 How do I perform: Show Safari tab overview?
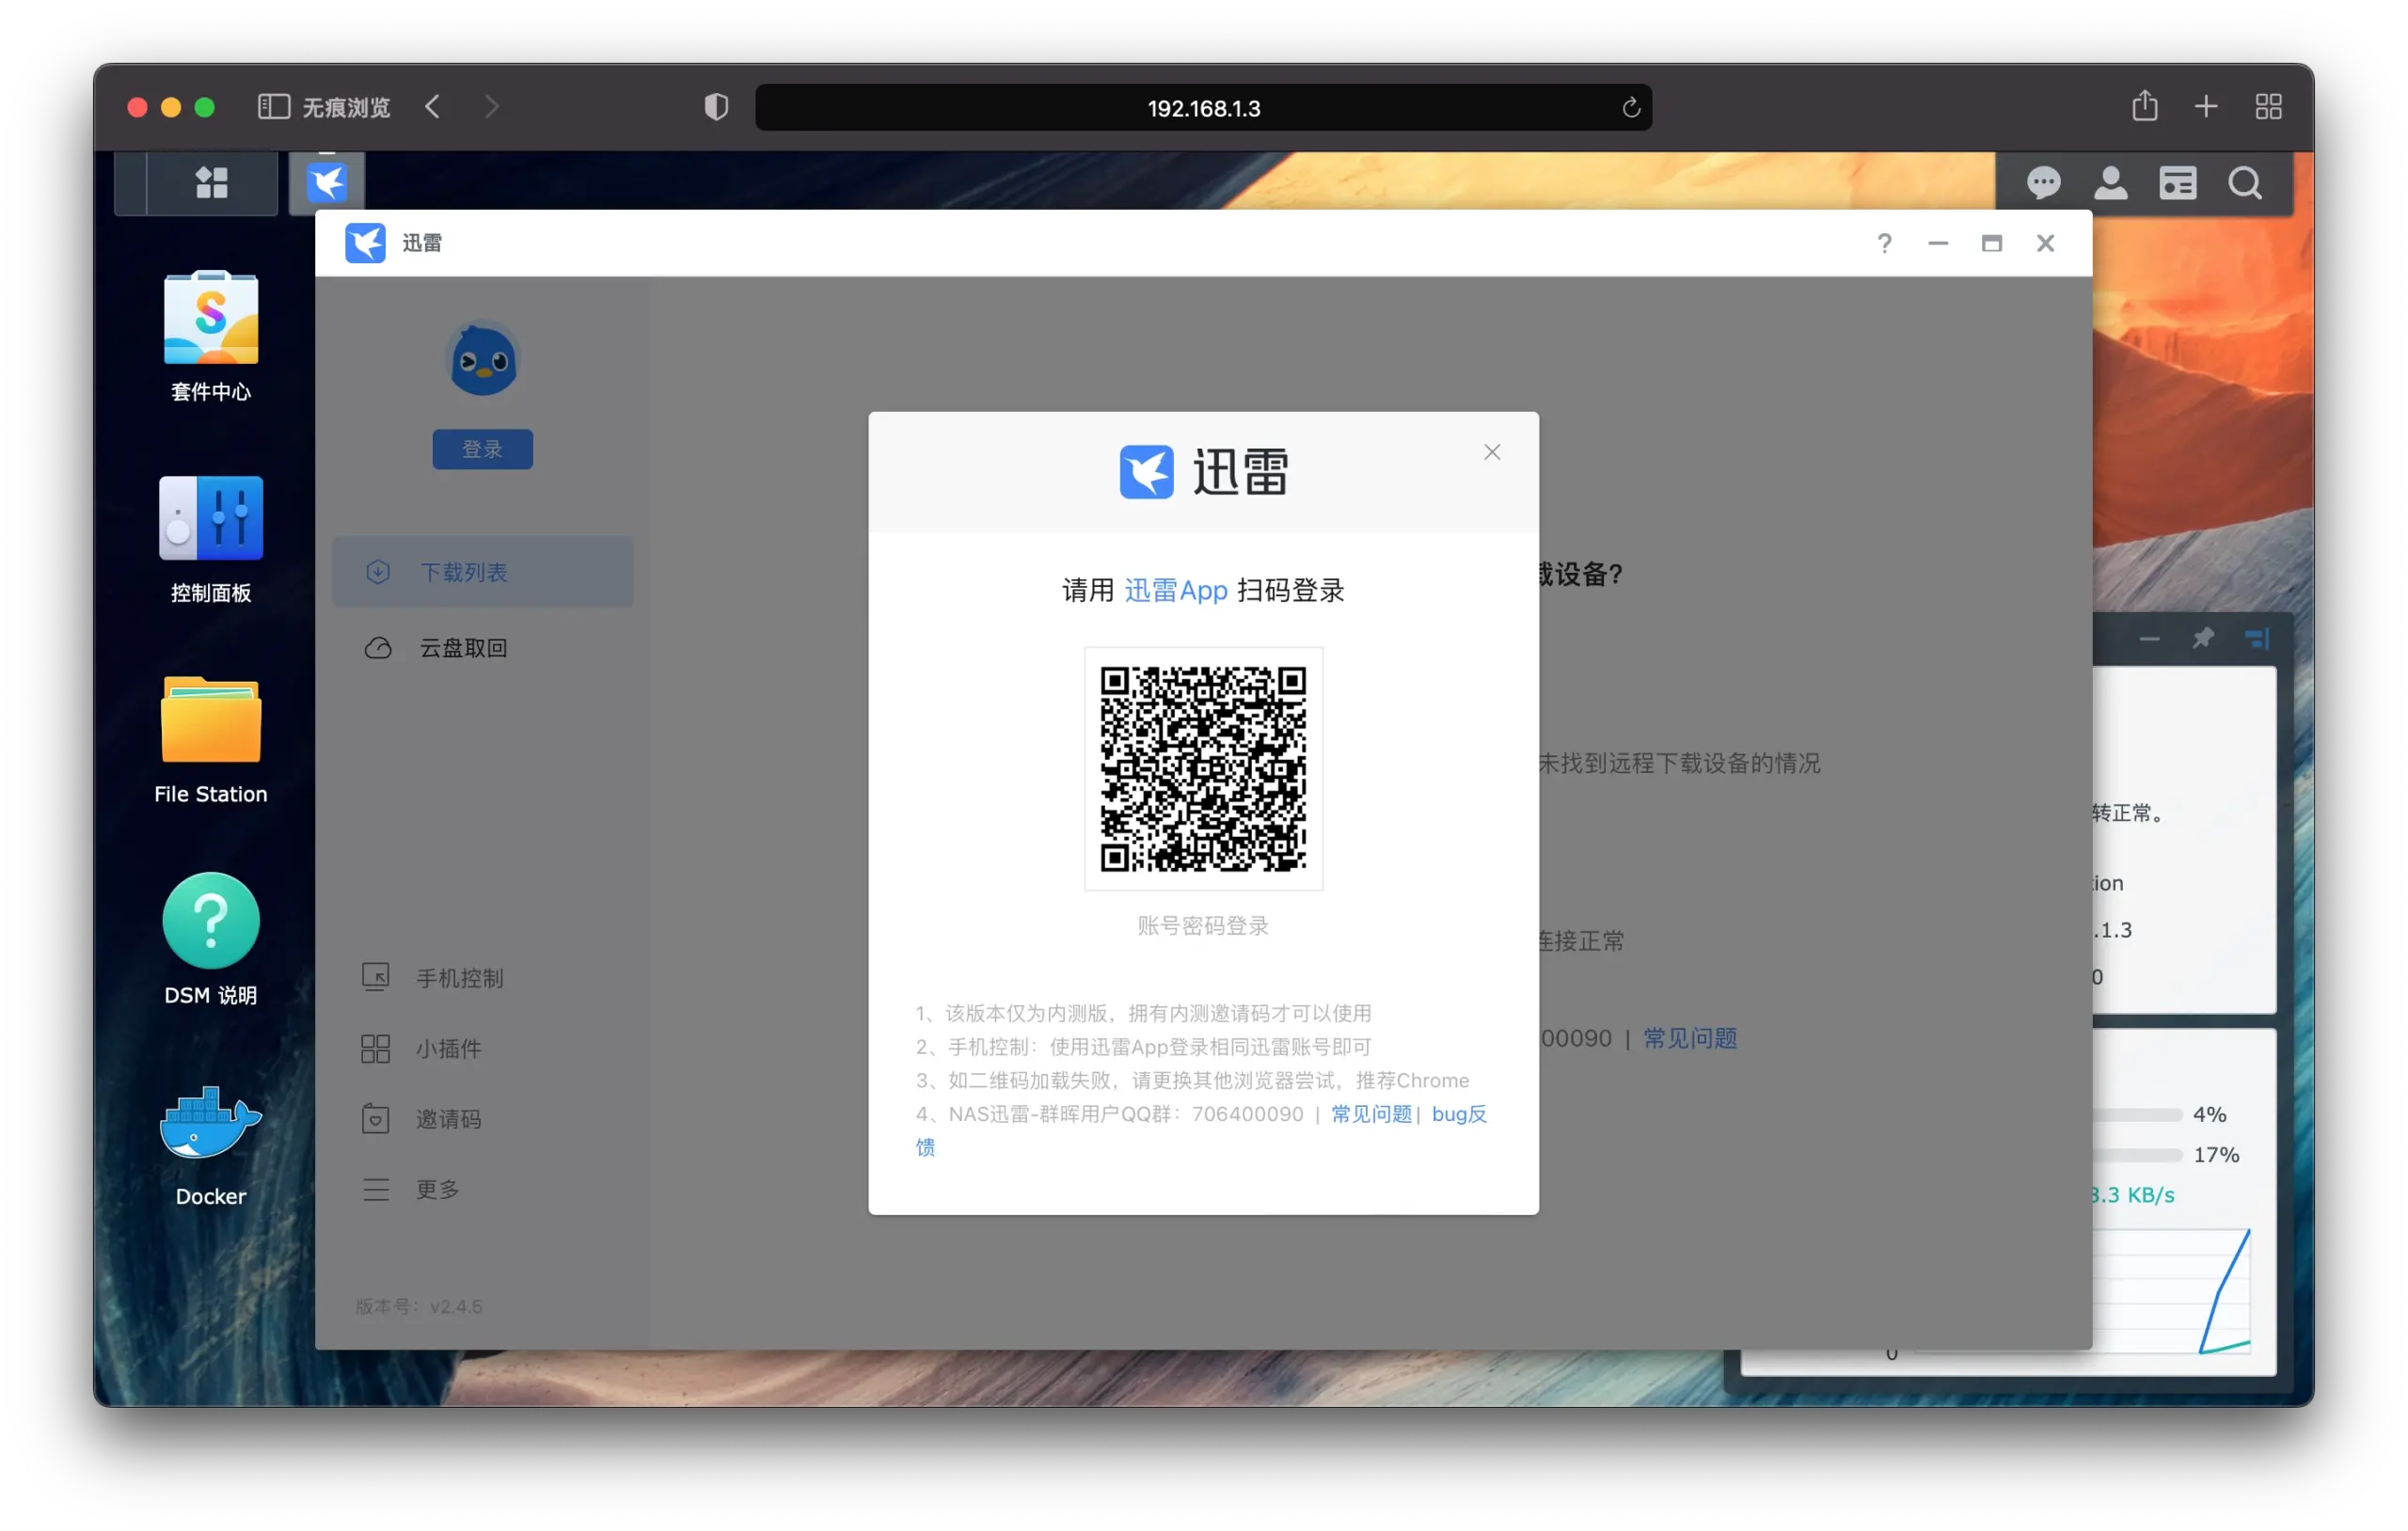(2268, 106)
